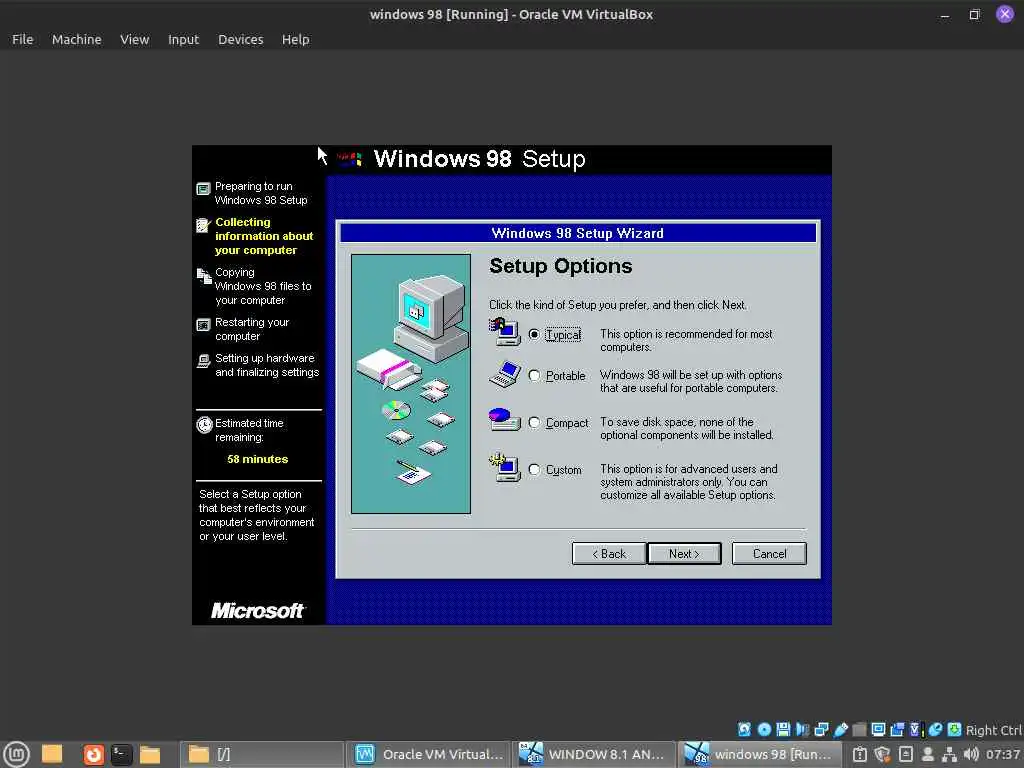Click the security shield tray icon
Viewport: 1024px width, 768px height.
[x=882, y=754]
